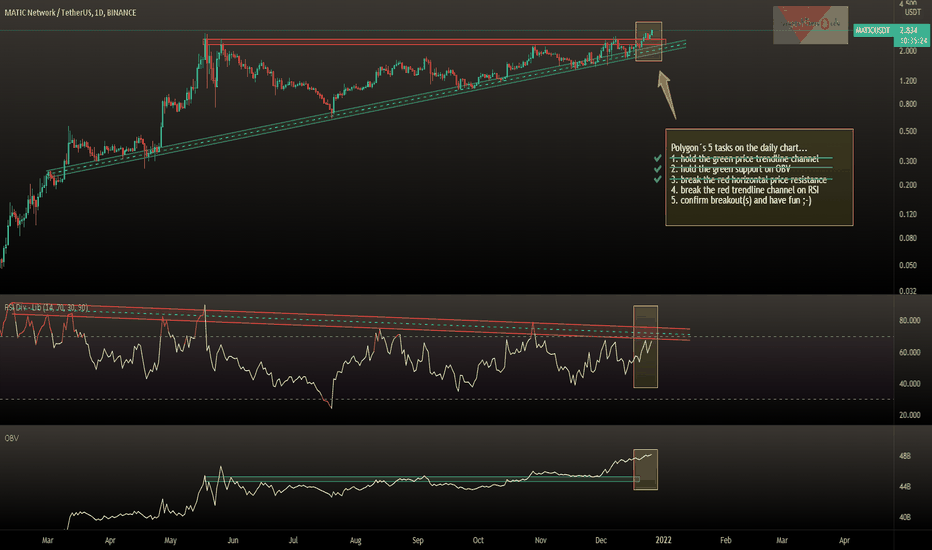Image resolution: width=932 pixels, height=550 pixels.
Task: Click the 0.200 price axis value
Action: [x=908, y=185]
